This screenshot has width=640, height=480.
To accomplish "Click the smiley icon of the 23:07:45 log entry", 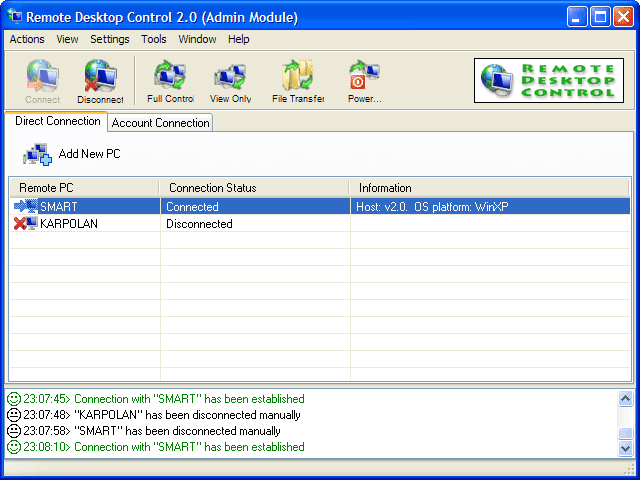I will point(13,399).
